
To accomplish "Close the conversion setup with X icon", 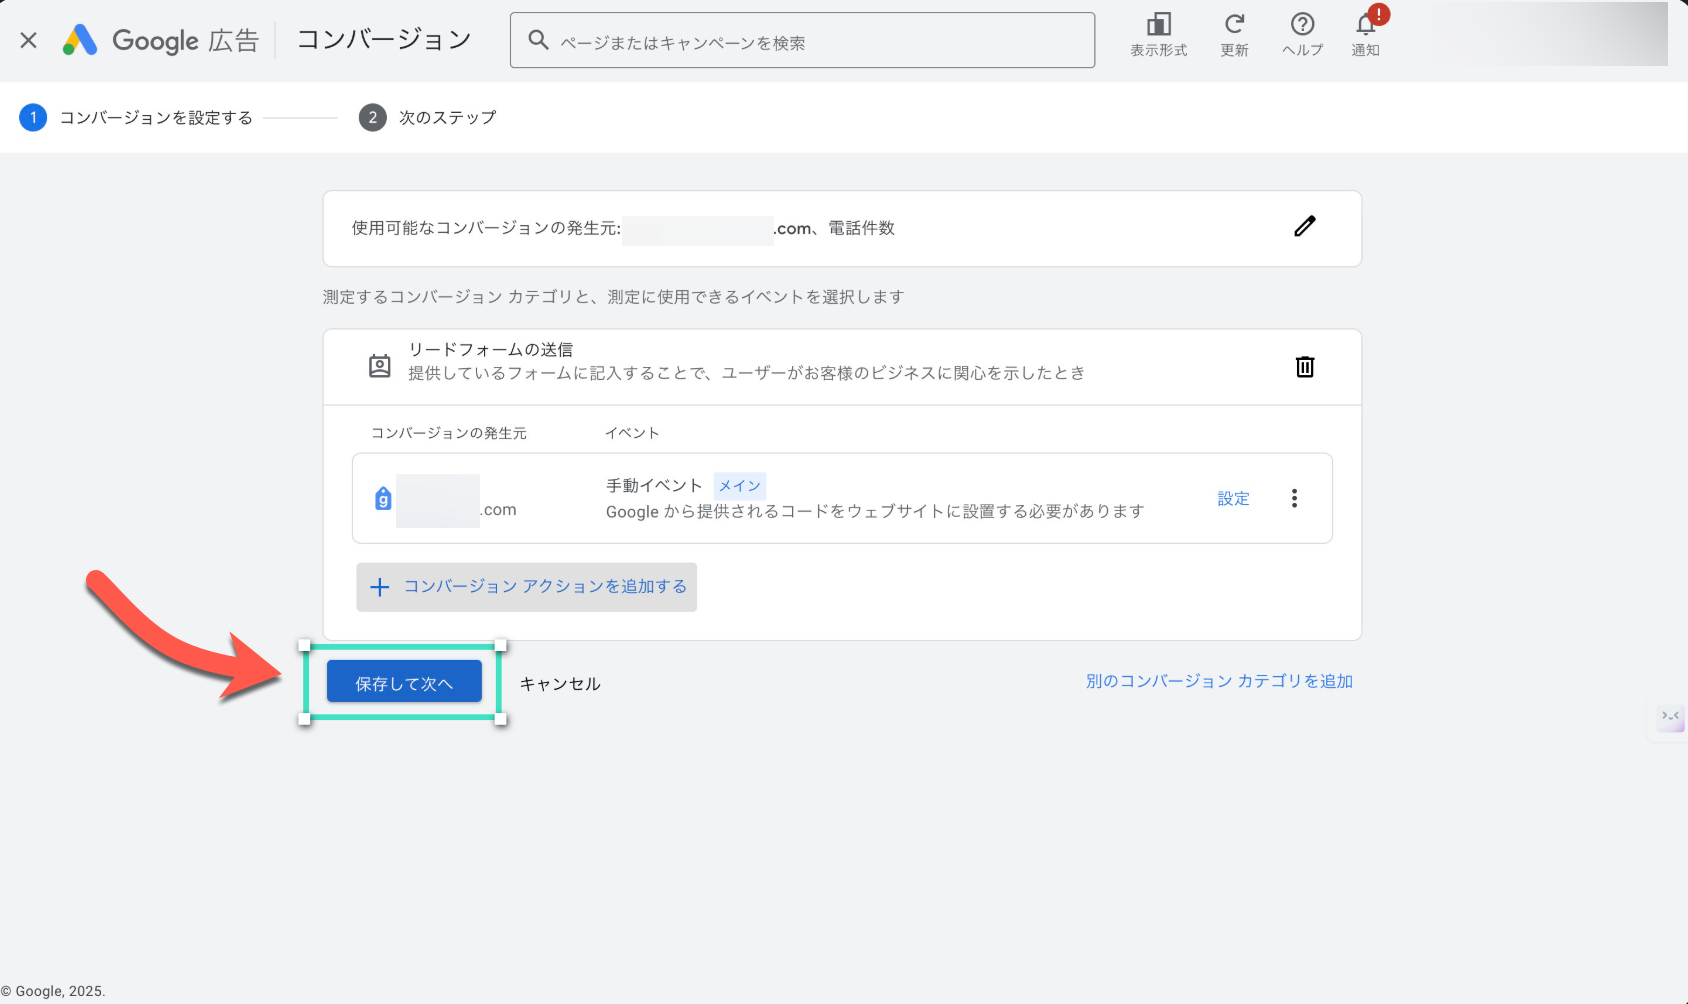I will click(x=29, y=40).
